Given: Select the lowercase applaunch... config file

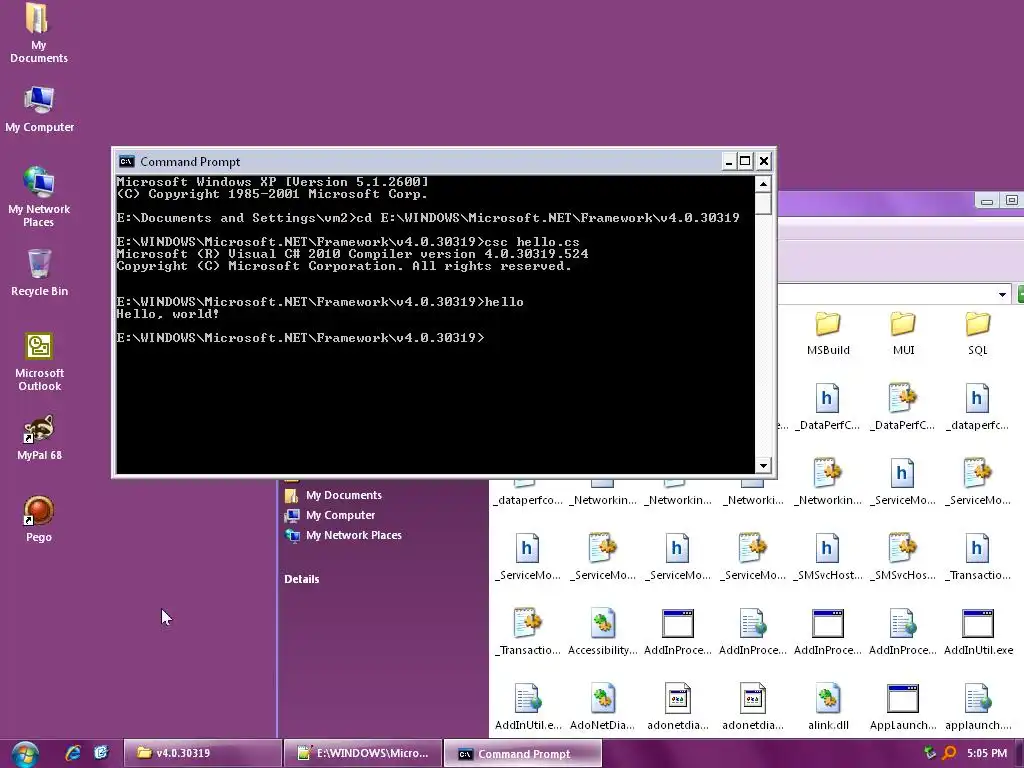Looking at the screenshot, I should point(978,708).
